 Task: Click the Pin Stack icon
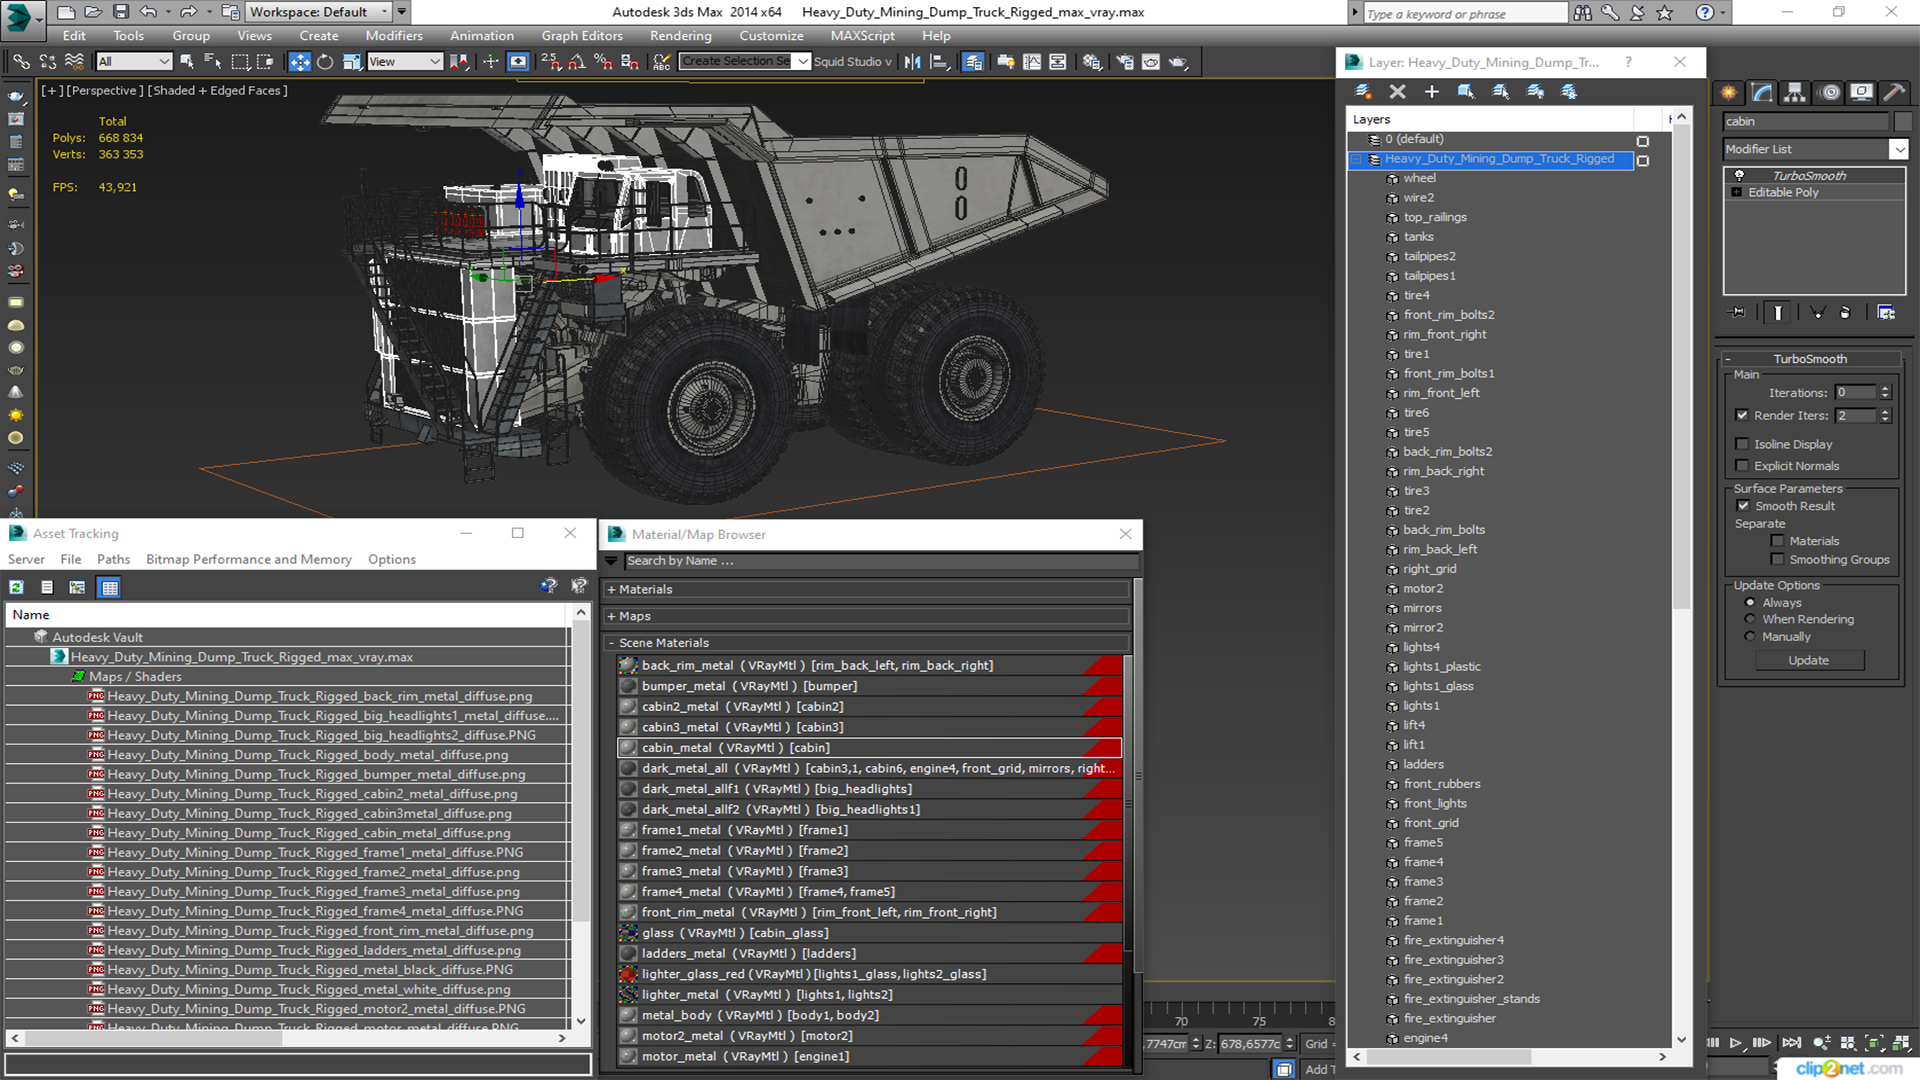pos(1738,313)
